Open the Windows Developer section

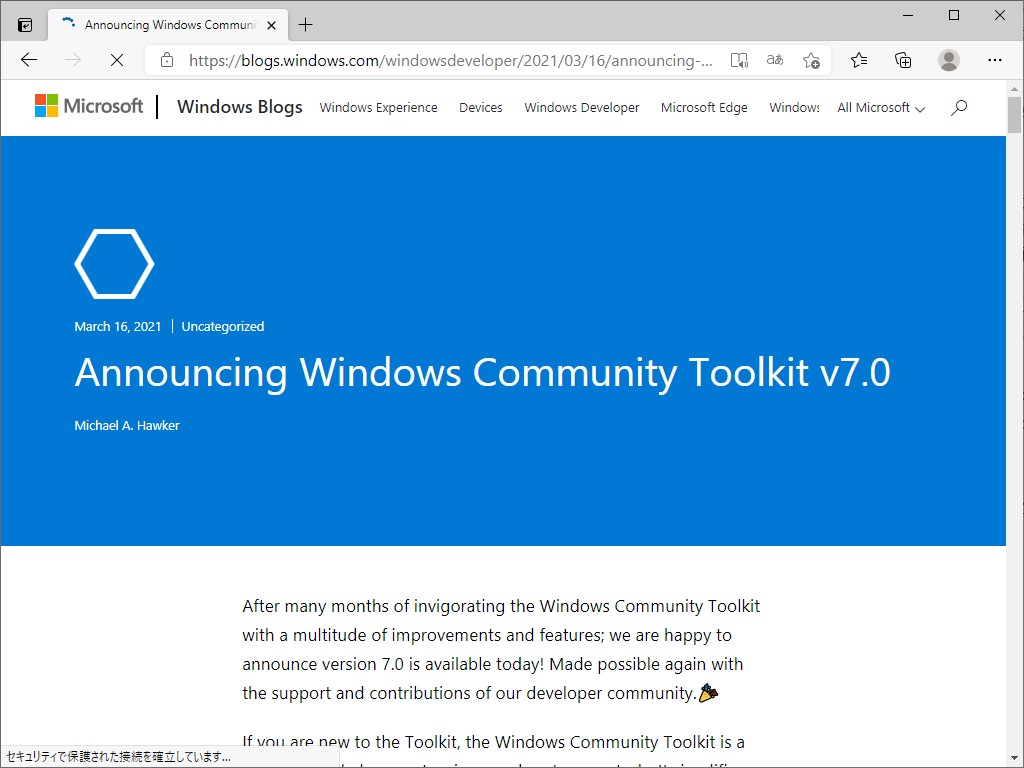[x=581, y=107]
